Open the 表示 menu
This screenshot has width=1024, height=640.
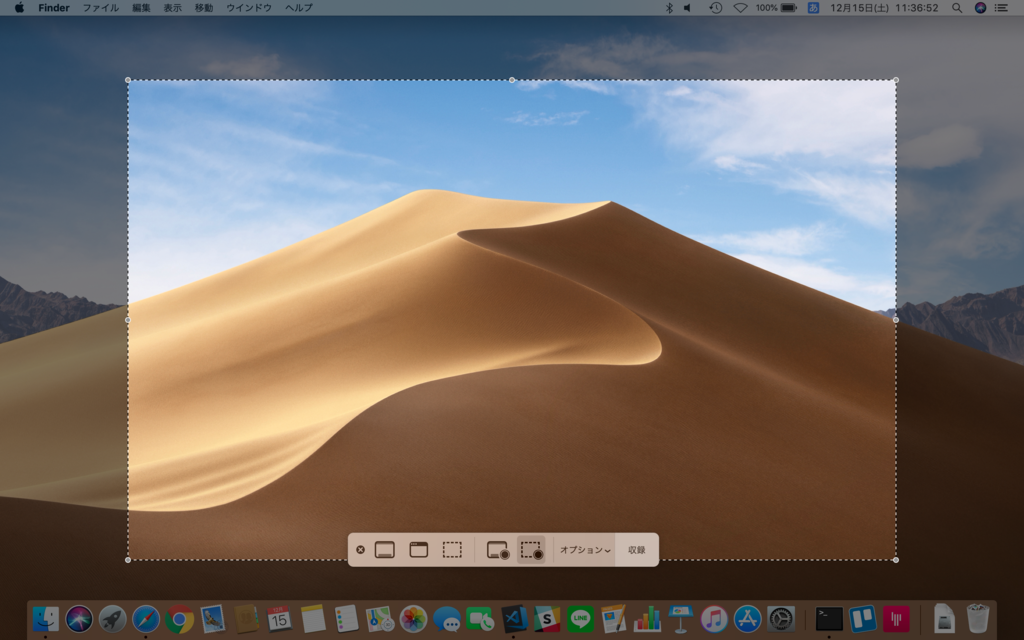172,8
